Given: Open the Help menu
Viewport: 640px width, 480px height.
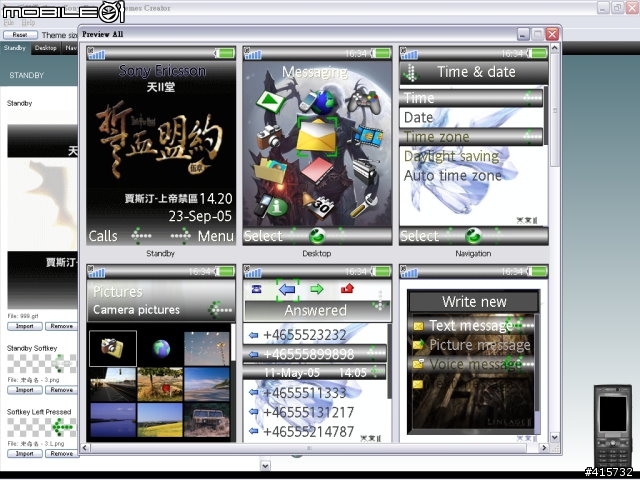Looking at the screenshot, I should (28, 23).
